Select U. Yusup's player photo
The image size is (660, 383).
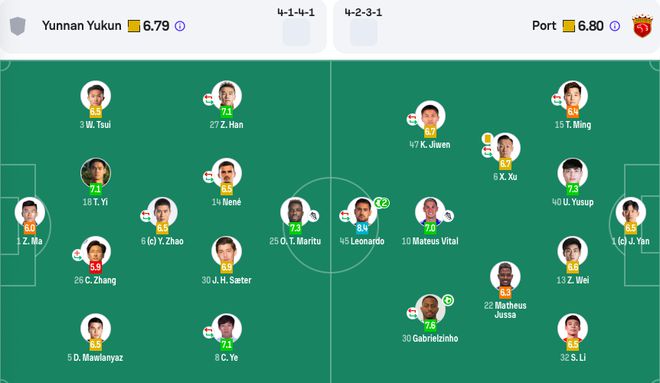pyautogui.click(x=572, y=173)
